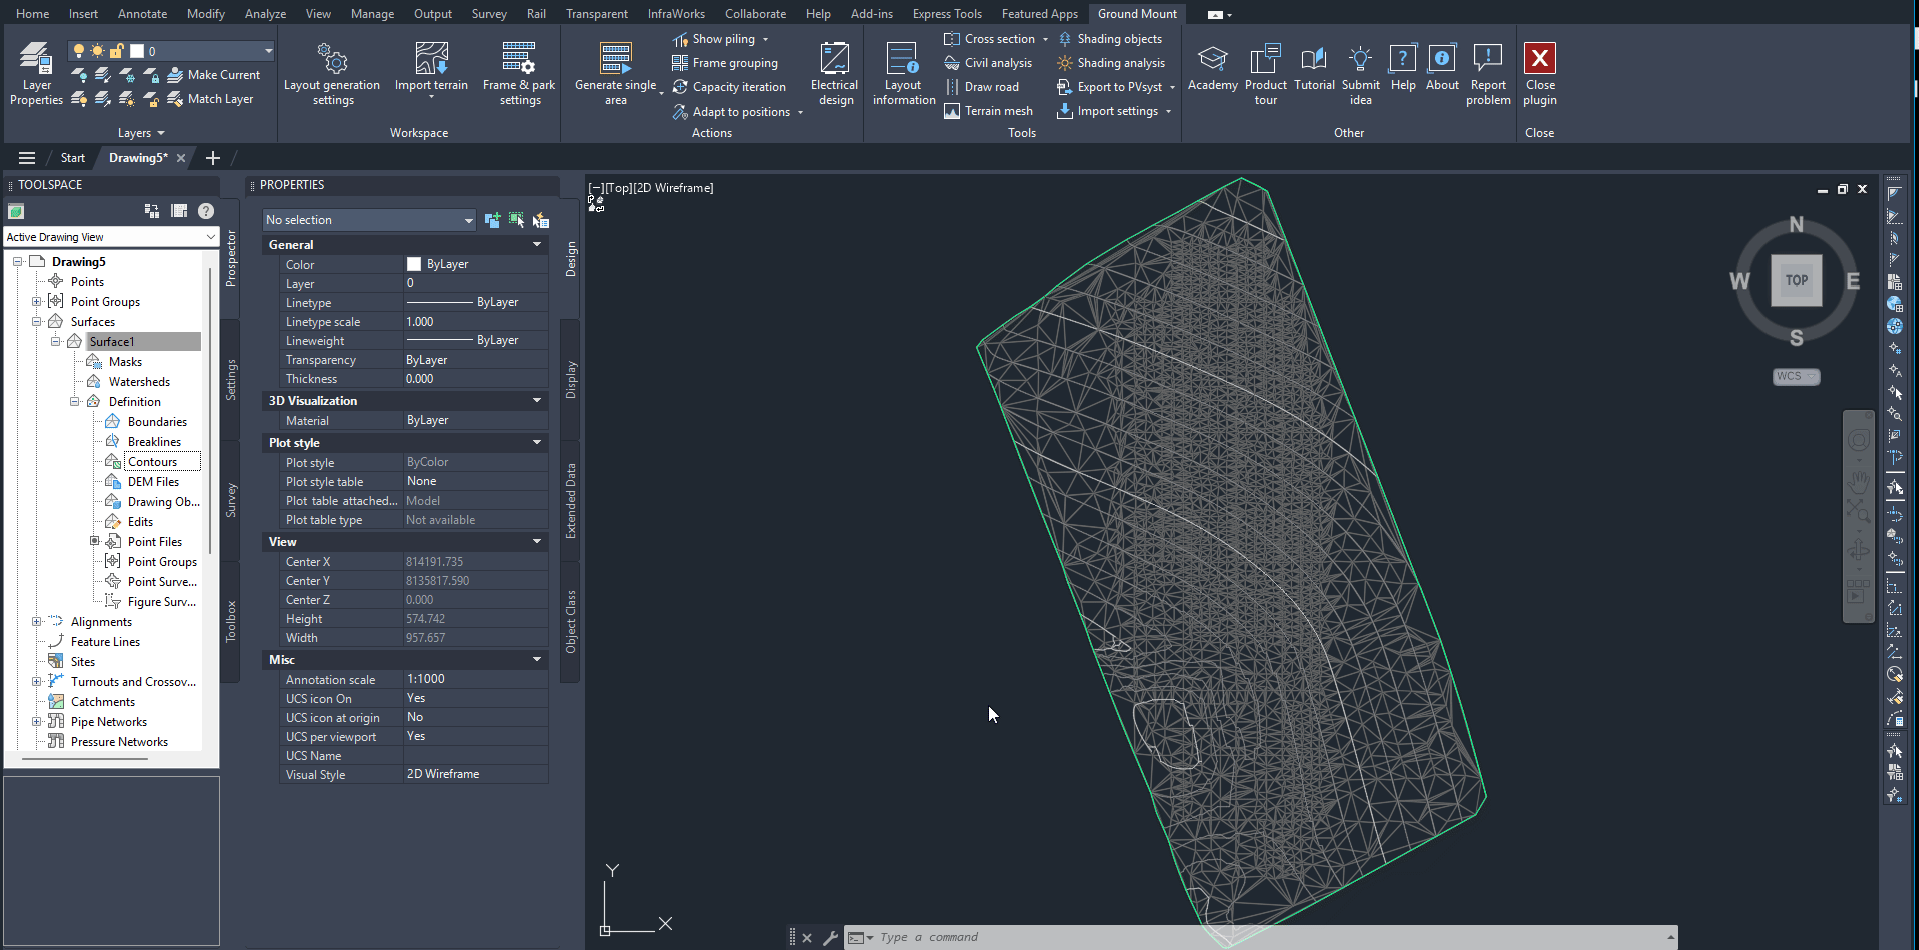The width and height of the screenshot is (1919, 950).
Task: Click Export to PVsyst button
Action: point(1110,87)
